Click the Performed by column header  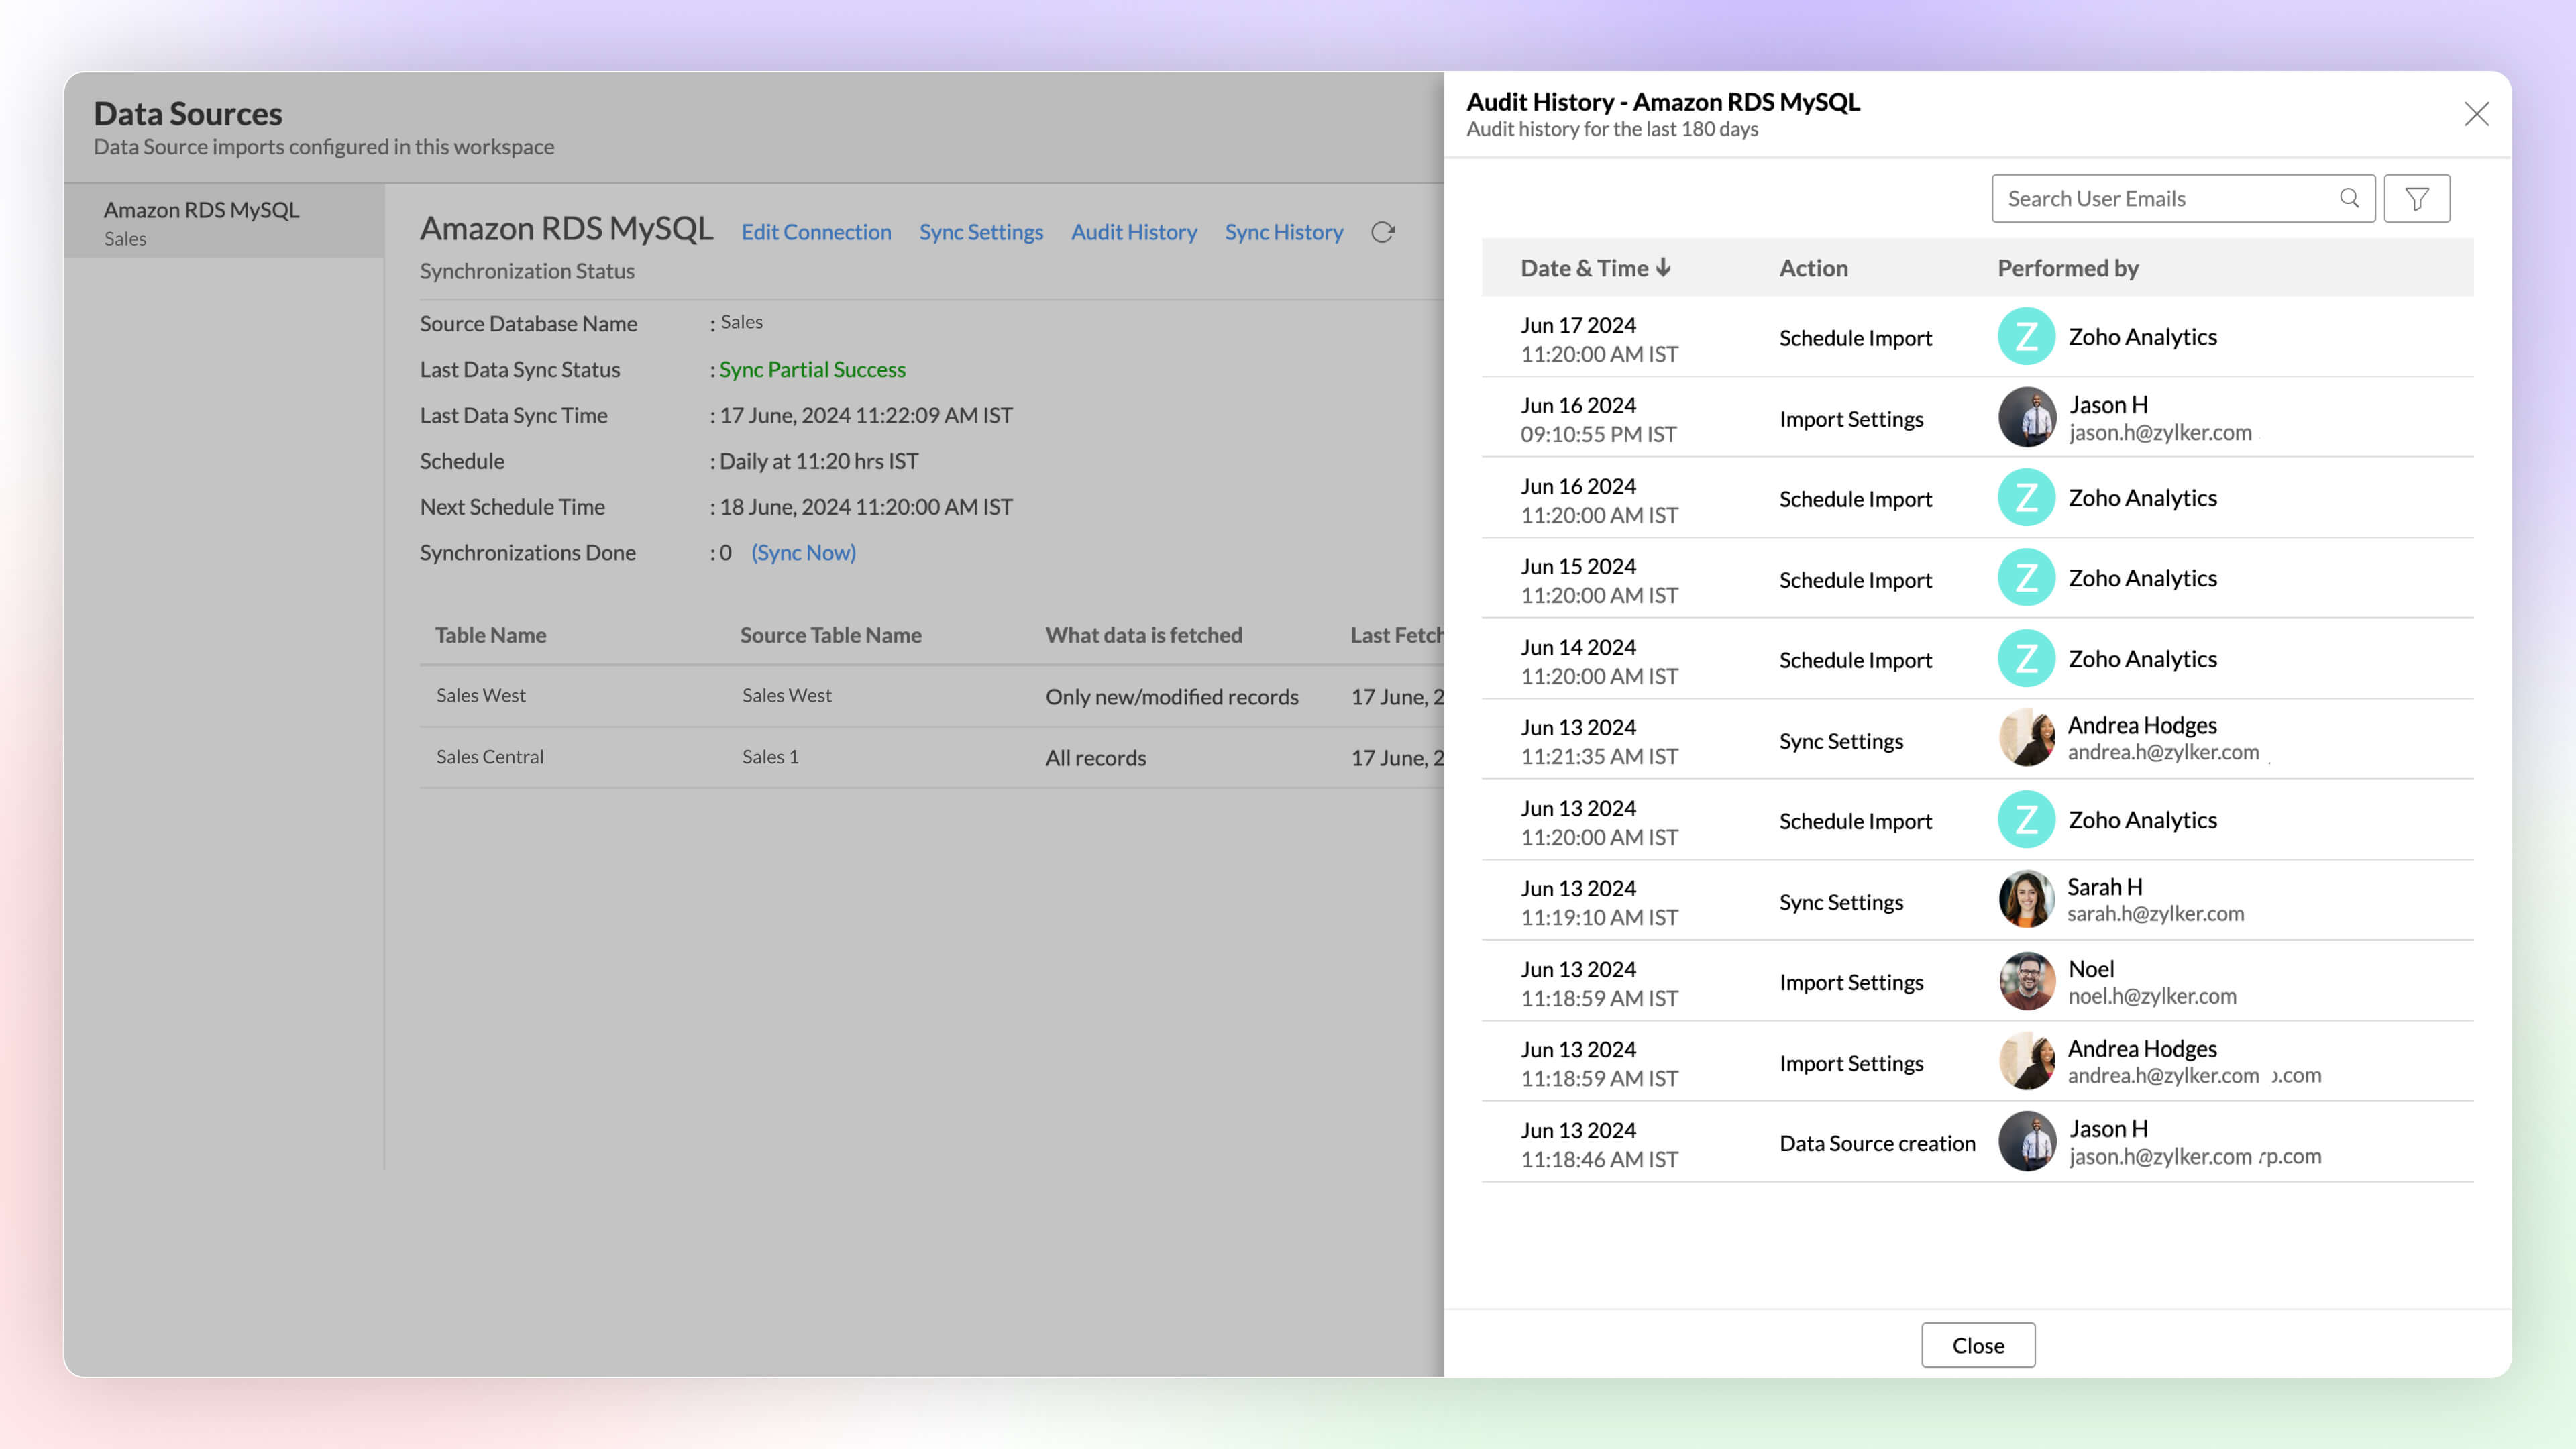2067,268
